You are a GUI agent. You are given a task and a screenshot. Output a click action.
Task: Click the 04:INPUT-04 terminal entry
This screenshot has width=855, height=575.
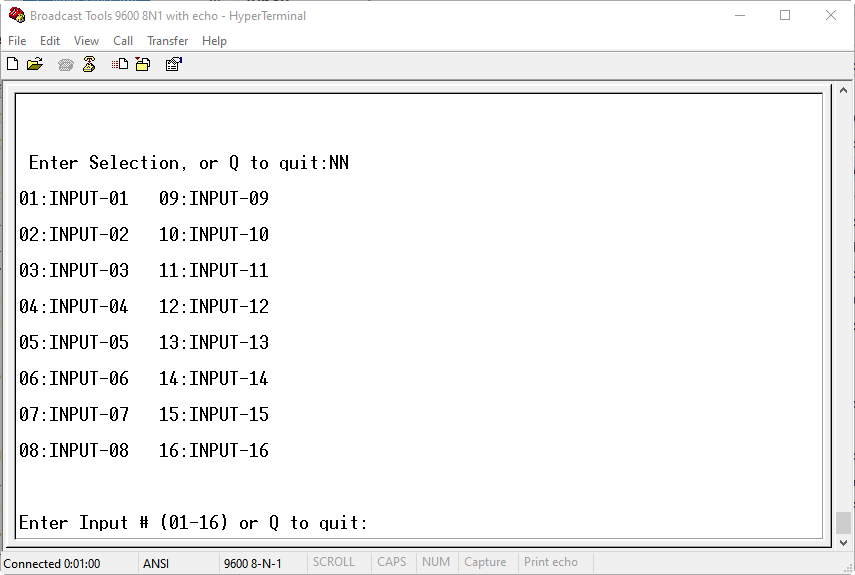74,306
